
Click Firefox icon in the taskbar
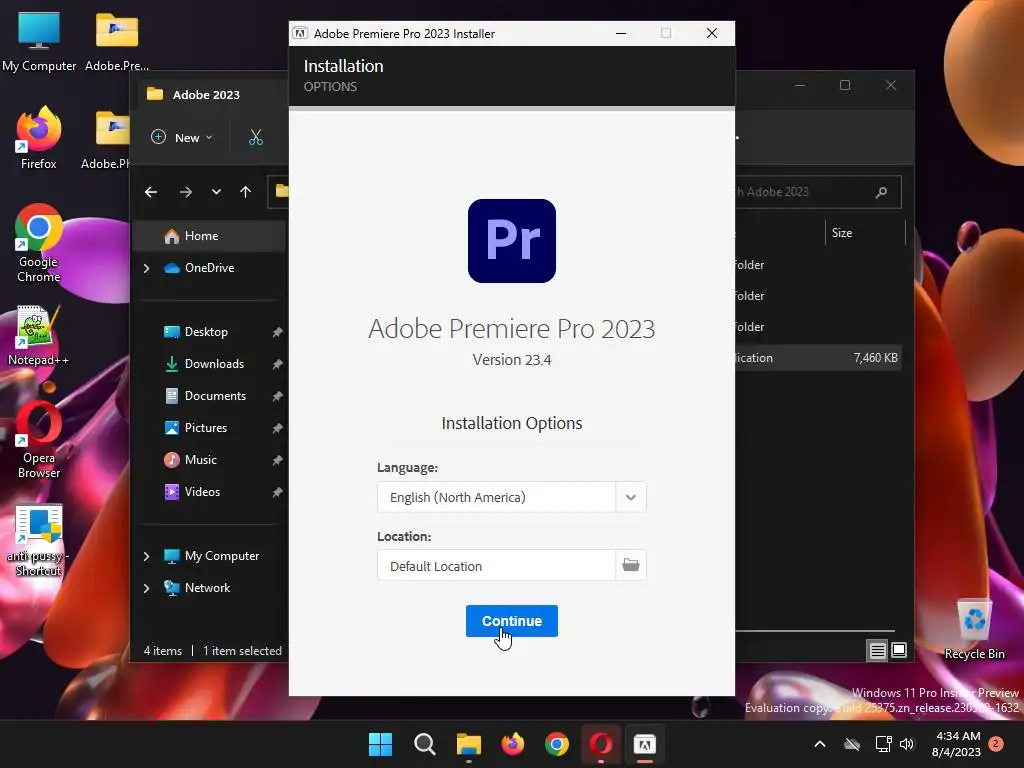pos(513,744)
